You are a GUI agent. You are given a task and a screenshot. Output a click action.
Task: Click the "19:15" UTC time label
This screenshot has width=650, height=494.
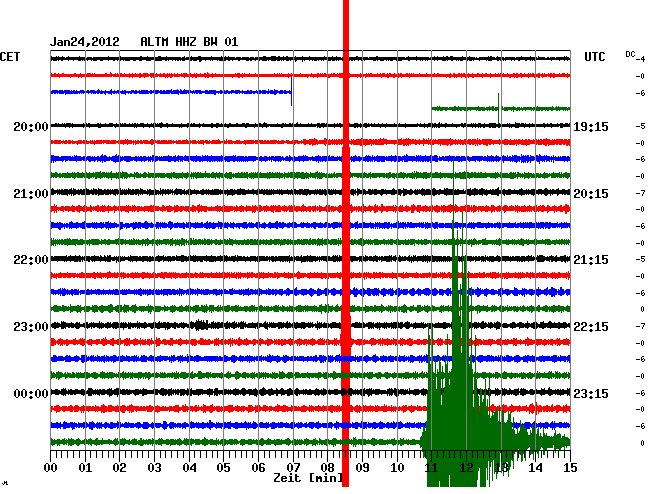(x=591, y=127)
